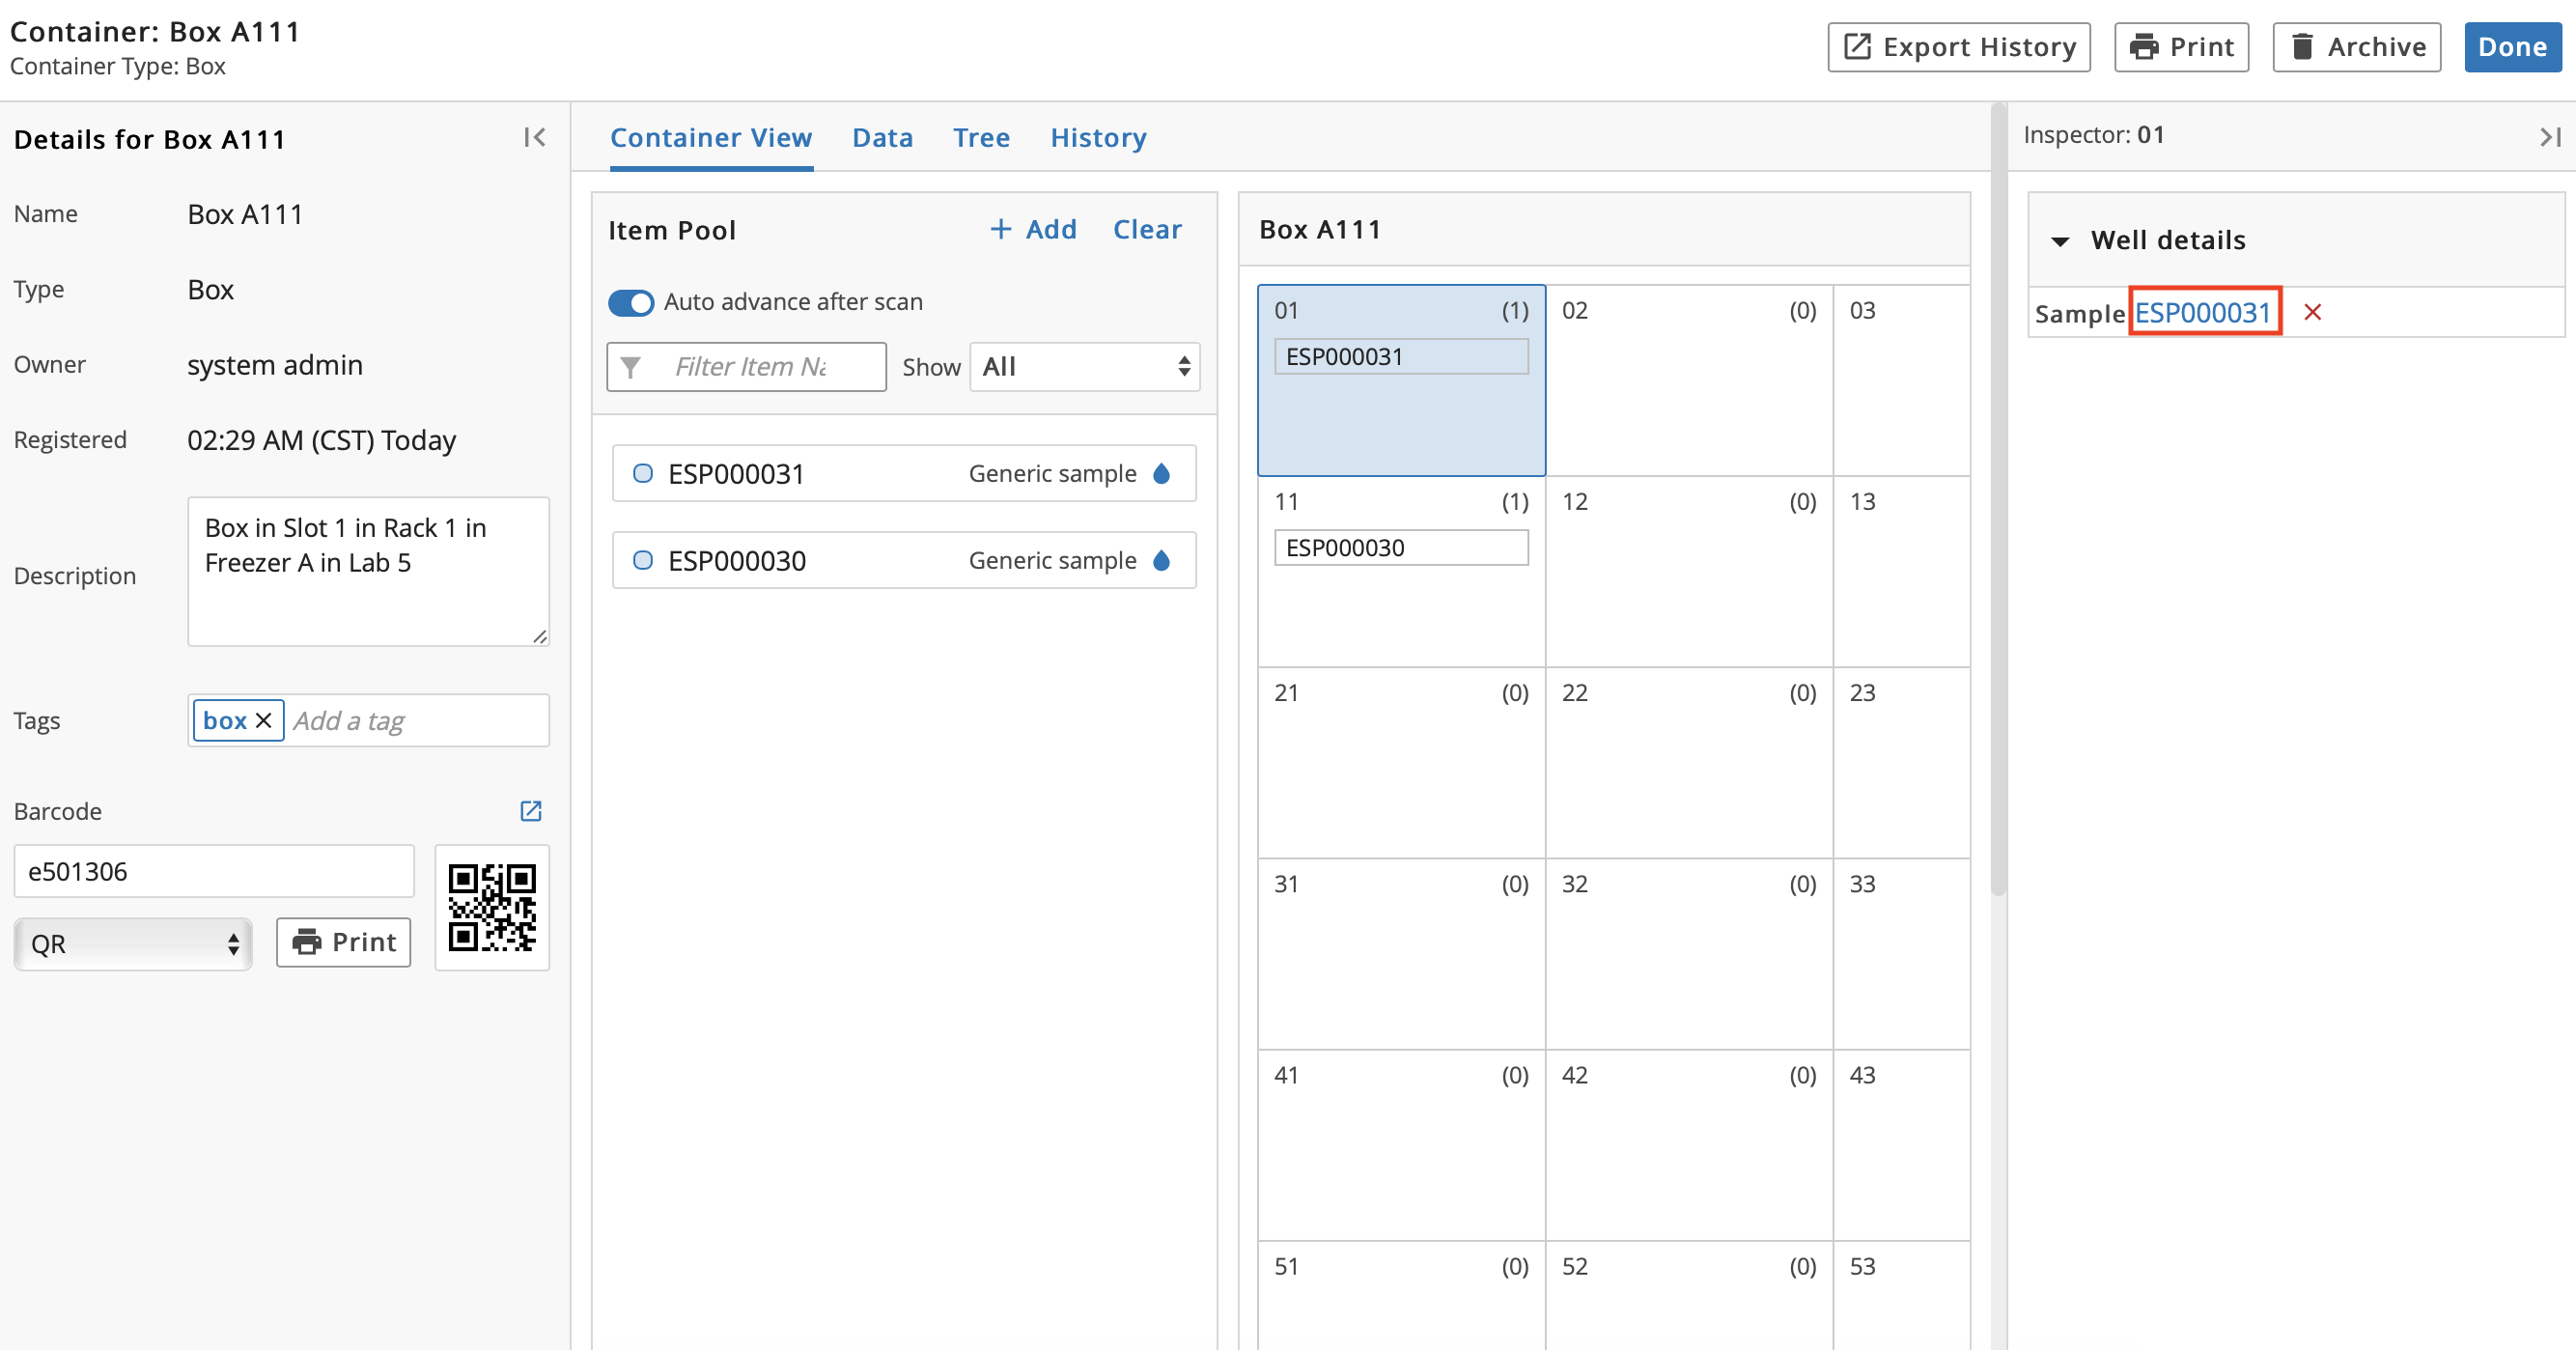Collapse the Well details section
Screen dimensions: 2576x1350
pos(2060,241)
